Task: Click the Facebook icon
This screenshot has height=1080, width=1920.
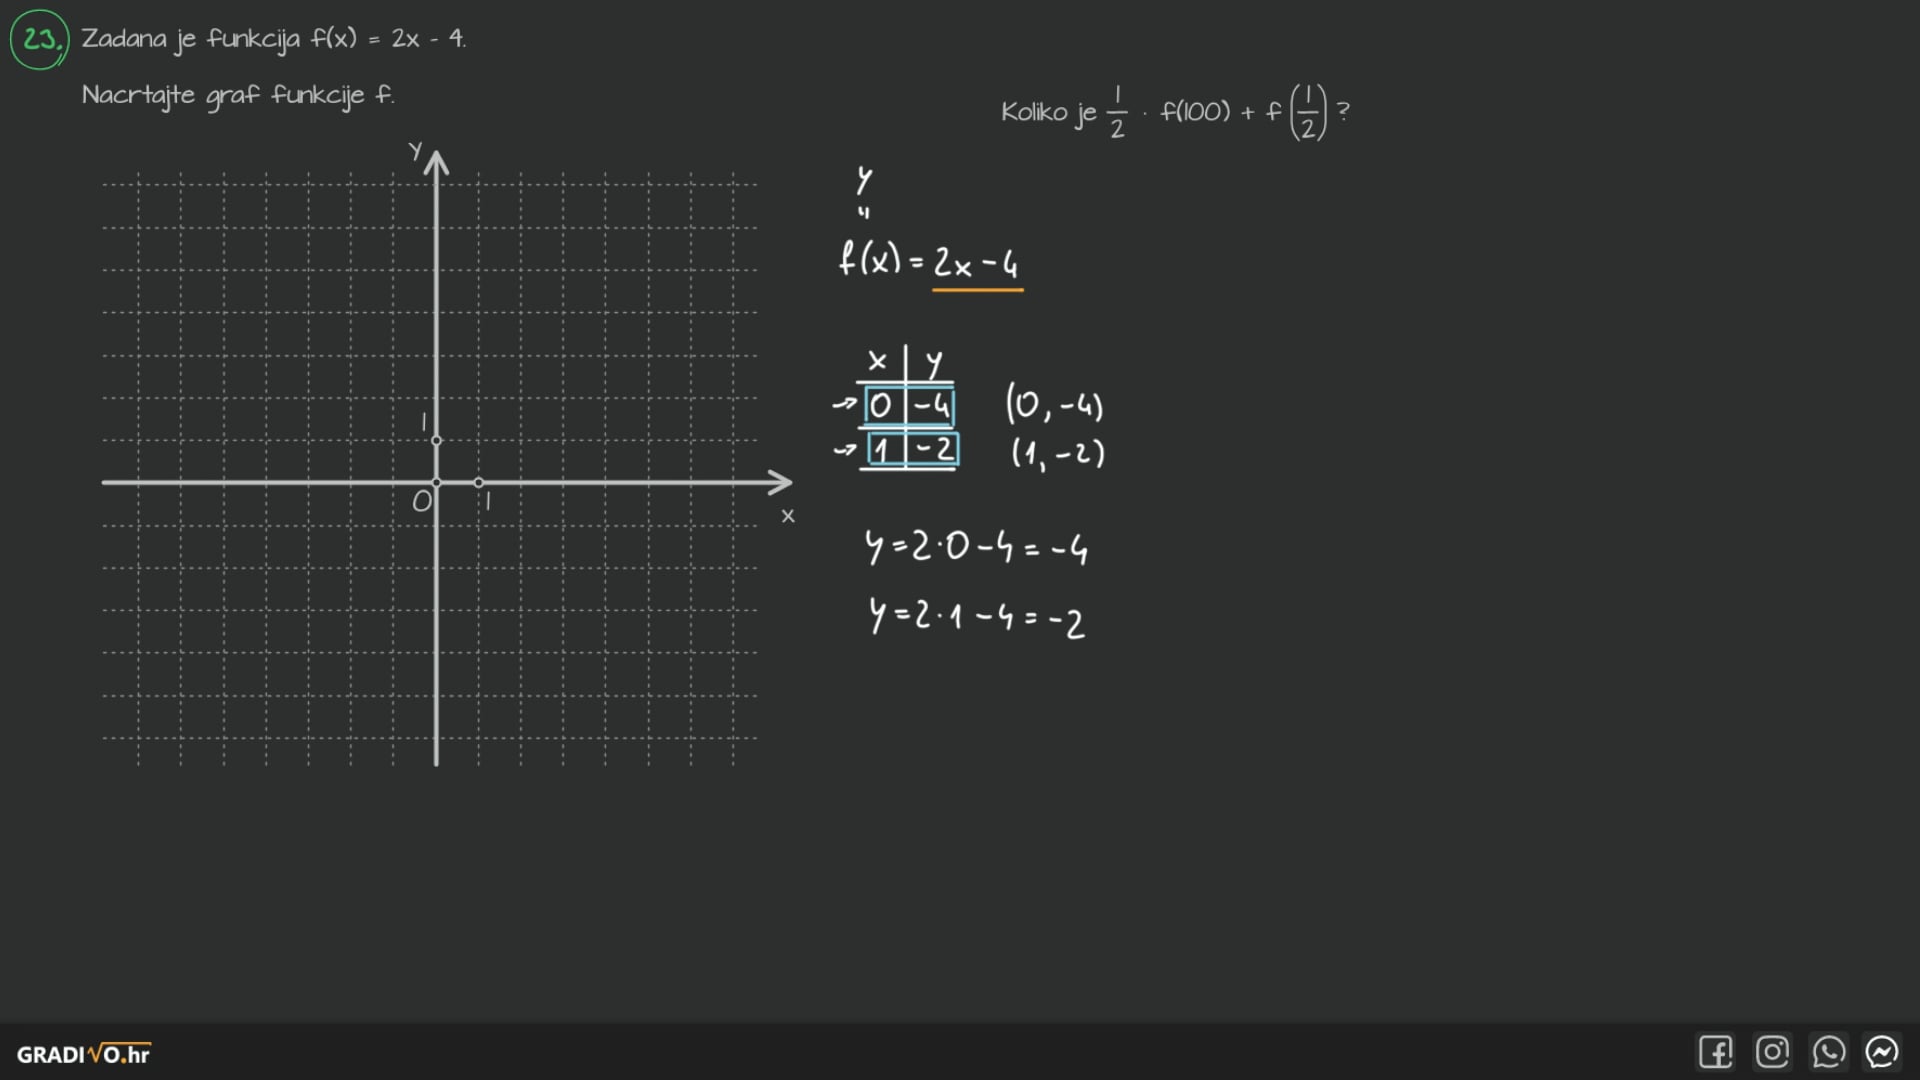Action: tap(1715, 1052)
